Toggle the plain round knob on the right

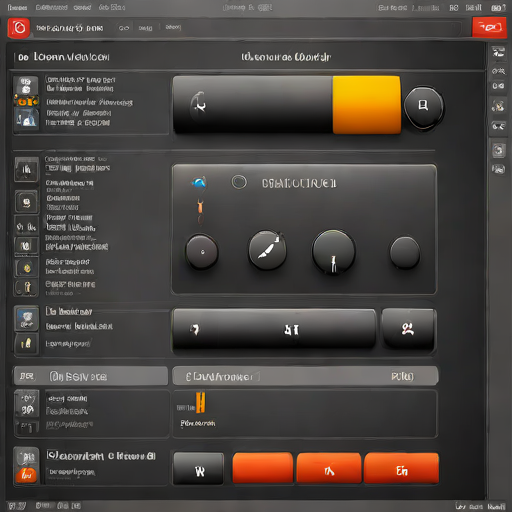[405, 252]
